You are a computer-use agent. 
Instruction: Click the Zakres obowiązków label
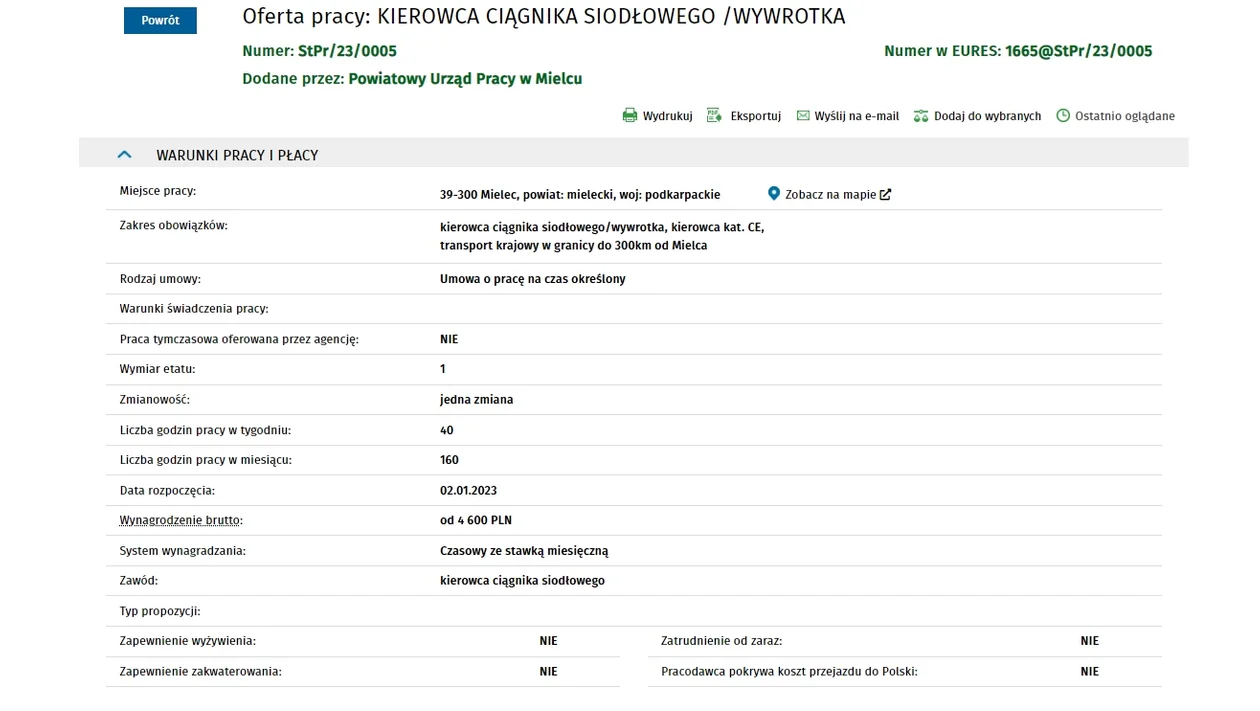(x=173, y=226)
